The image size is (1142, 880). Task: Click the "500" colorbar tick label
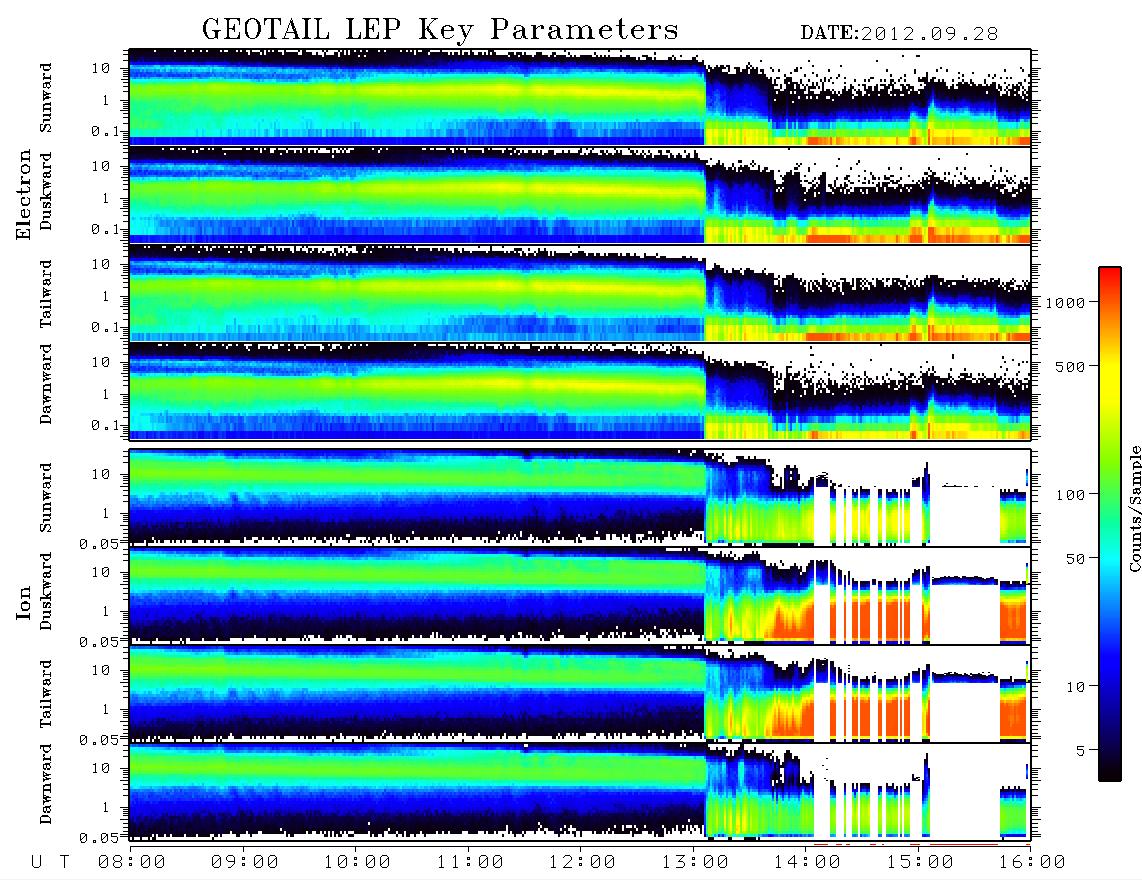point(1070,366)
